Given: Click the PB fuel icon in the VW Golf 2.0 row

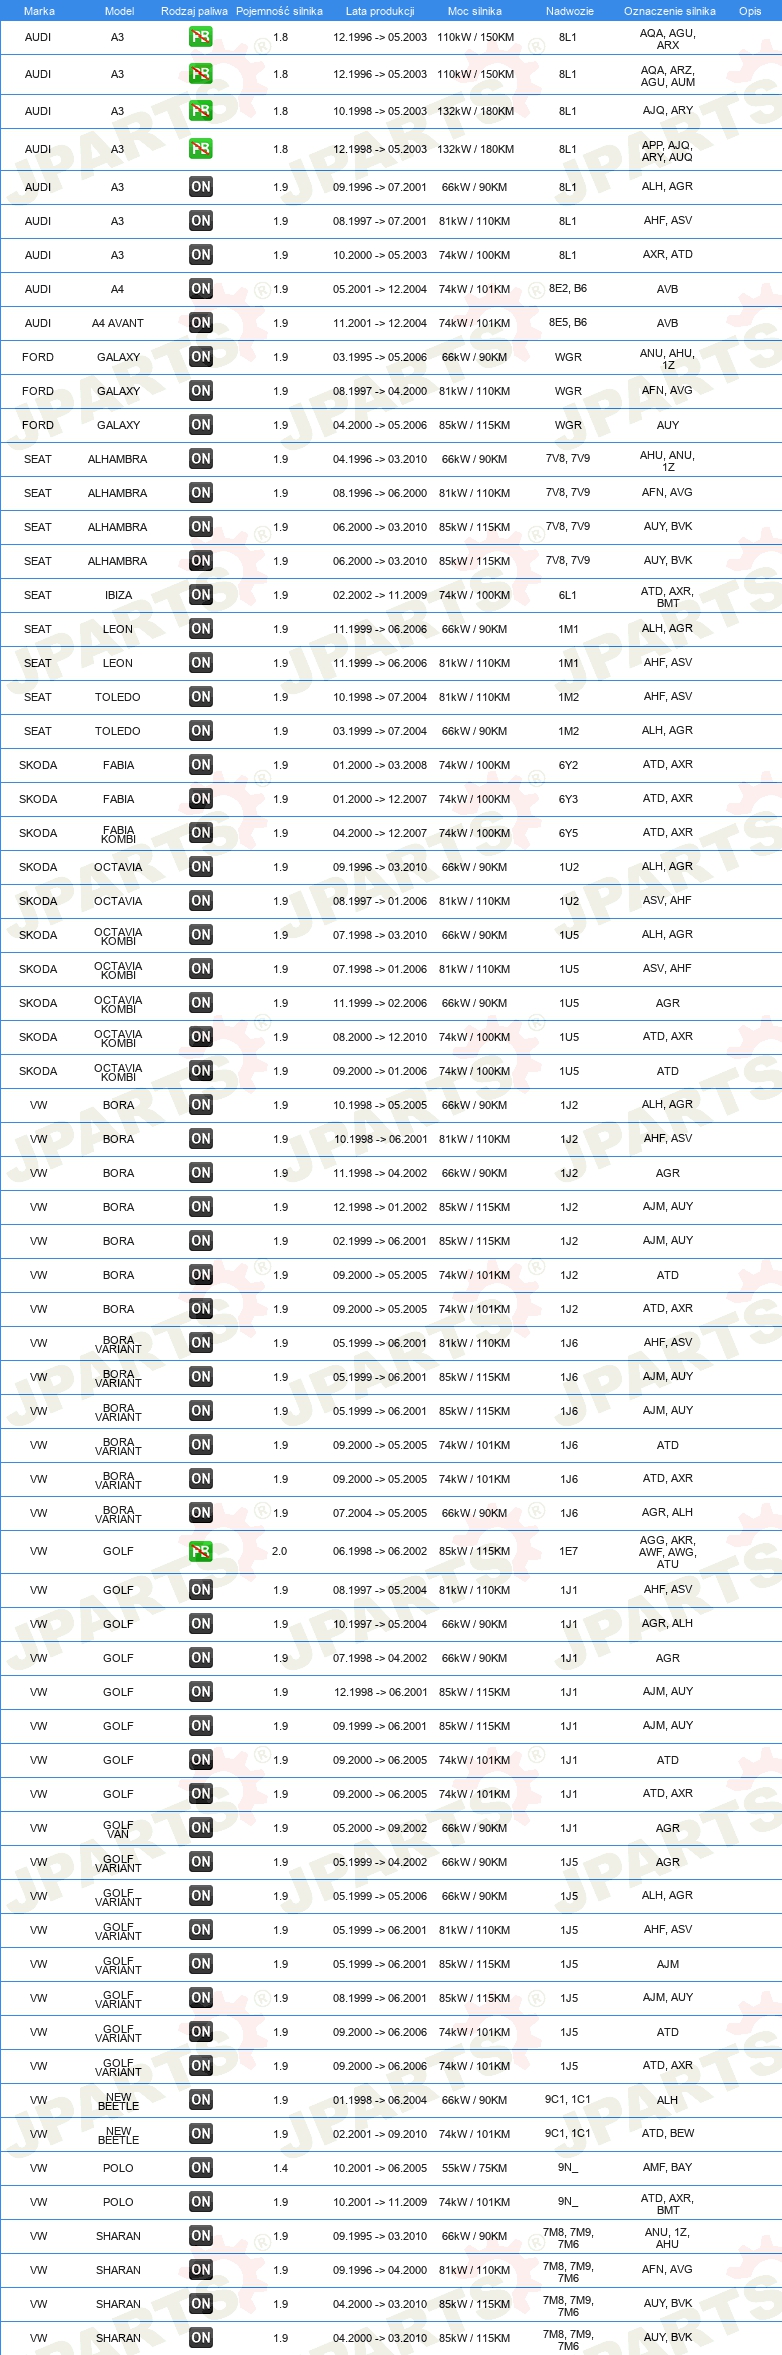Looking at the screenshot, I should 200,1551.
